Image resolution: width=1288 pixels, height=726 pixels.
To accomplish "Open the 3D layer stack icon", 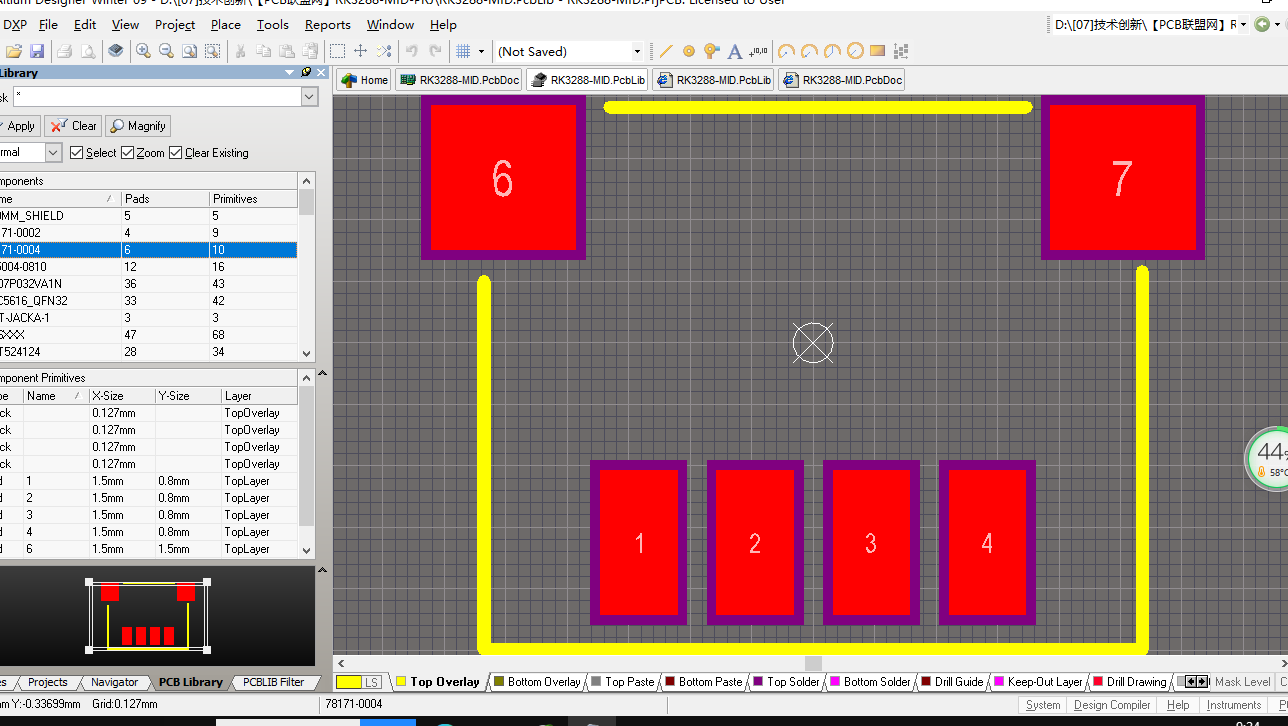I will pos(116,51).
